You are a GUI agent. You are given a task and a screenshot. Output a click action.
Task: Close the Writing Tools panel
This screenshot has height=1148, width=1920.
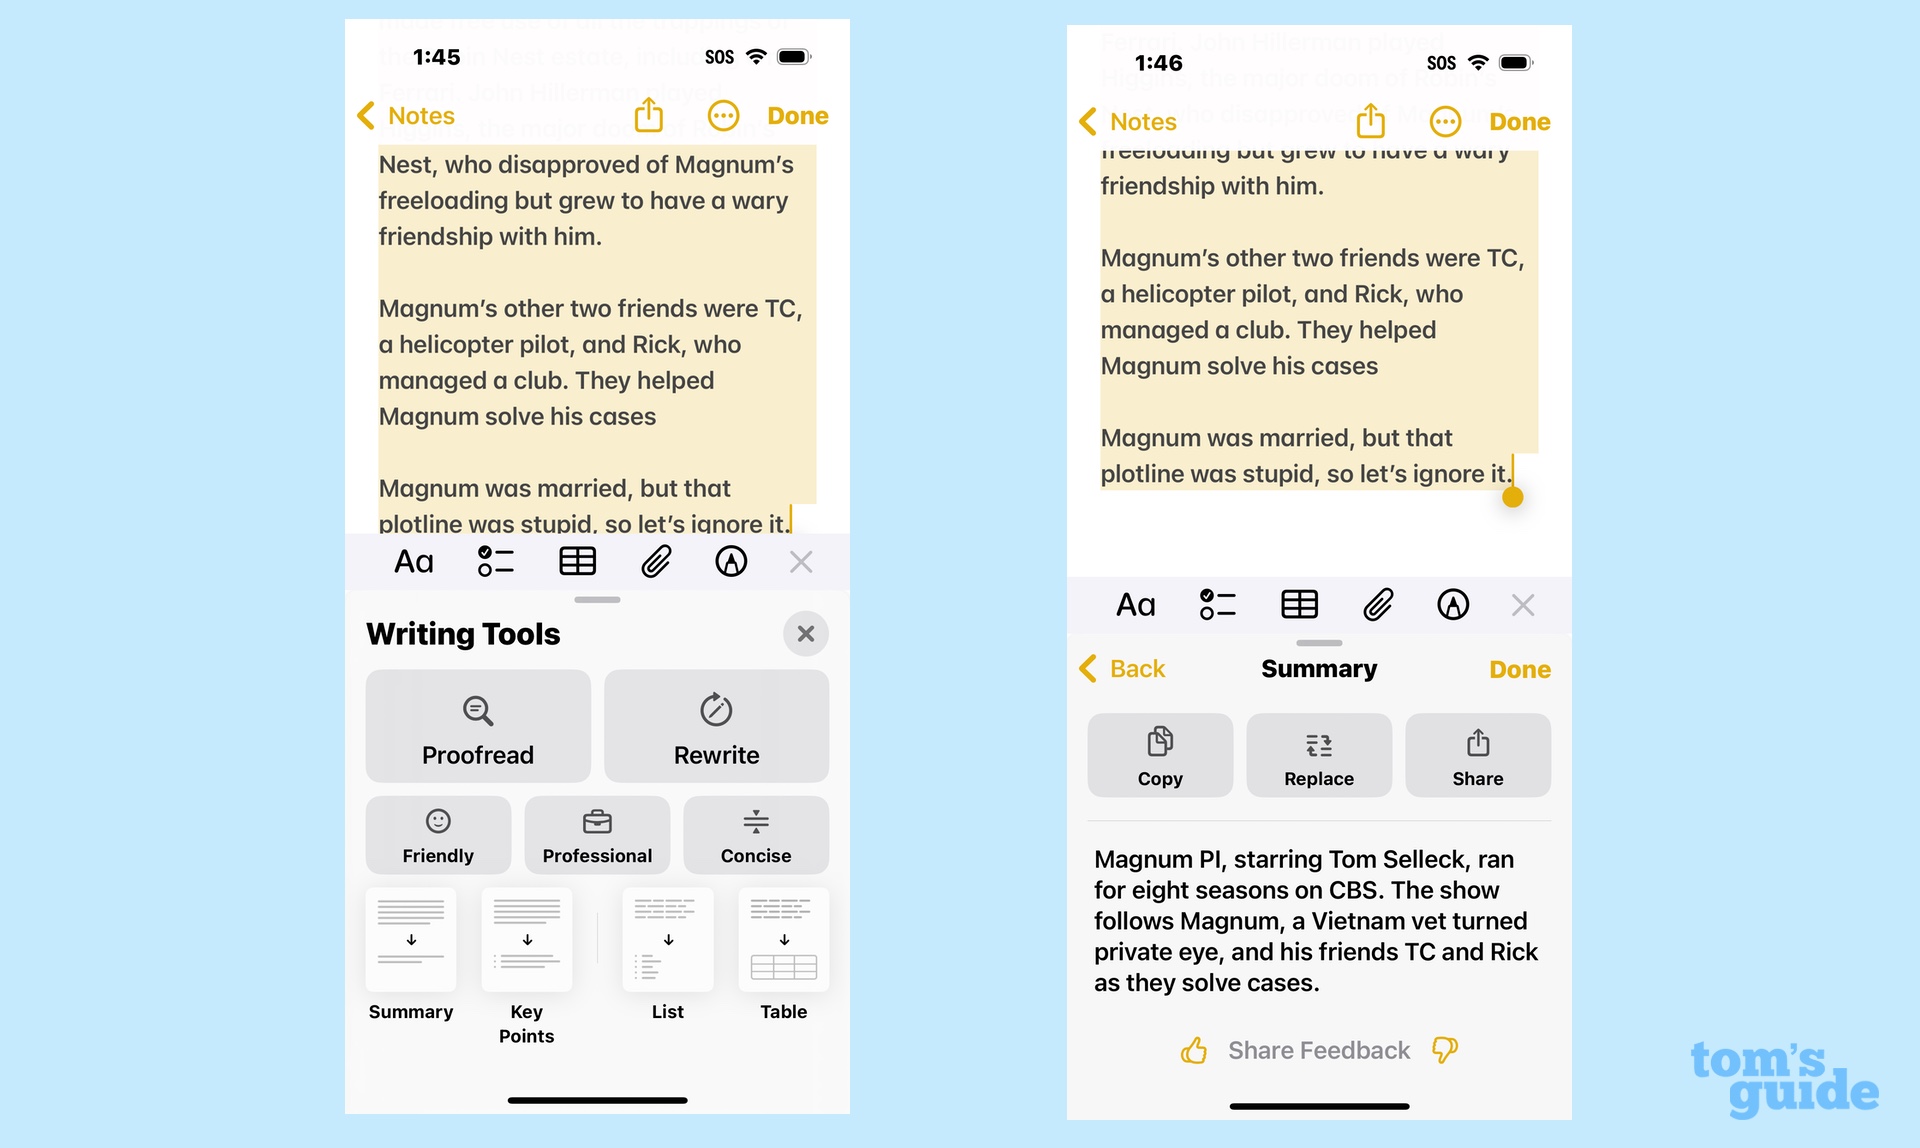(806, 633)
